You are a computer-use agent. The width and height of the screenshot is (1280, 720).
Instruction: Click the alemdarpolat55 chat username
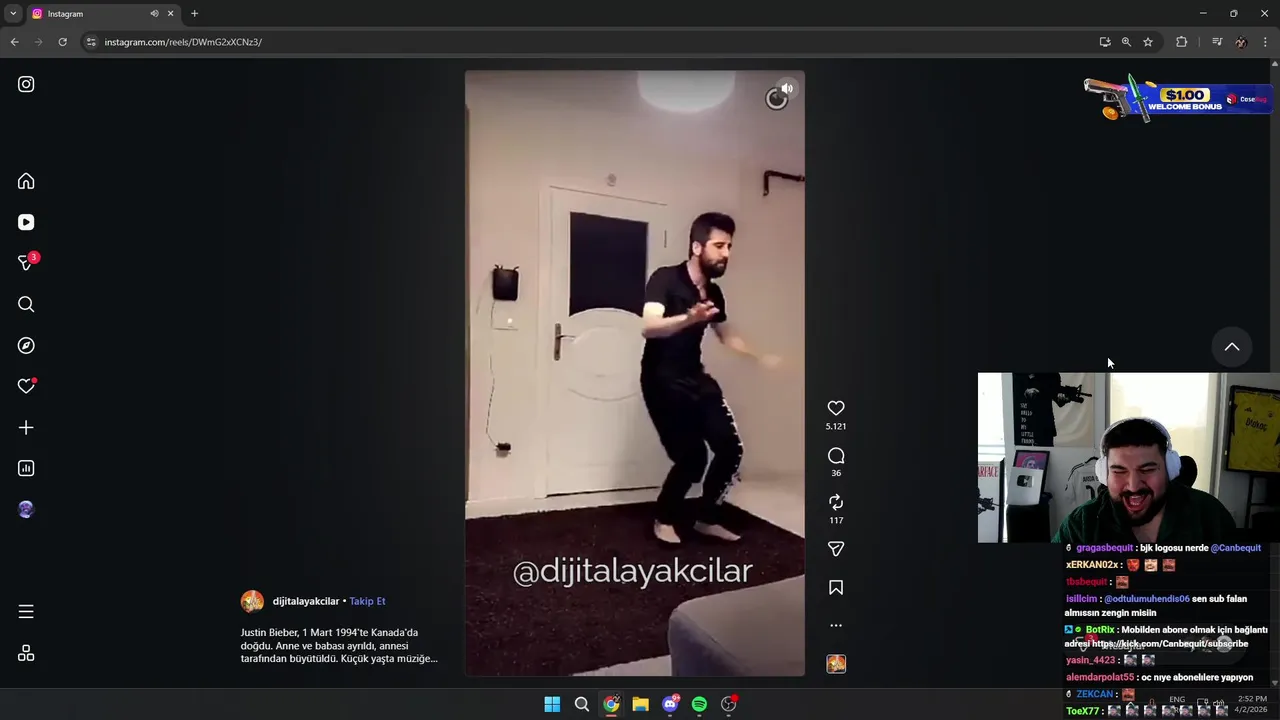1100,677
